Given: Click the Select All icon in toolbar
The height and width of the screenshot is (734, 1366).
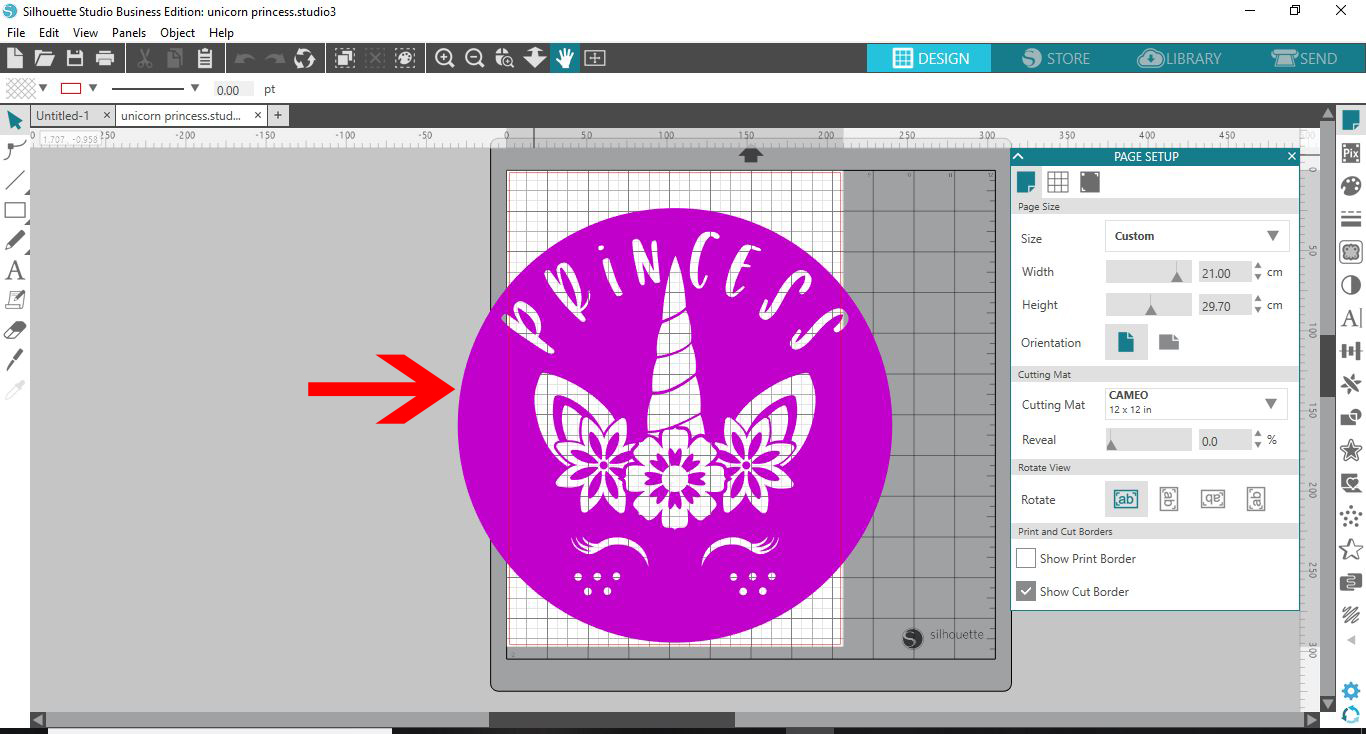Looking at the screenshot, I should tap(345, 58).
